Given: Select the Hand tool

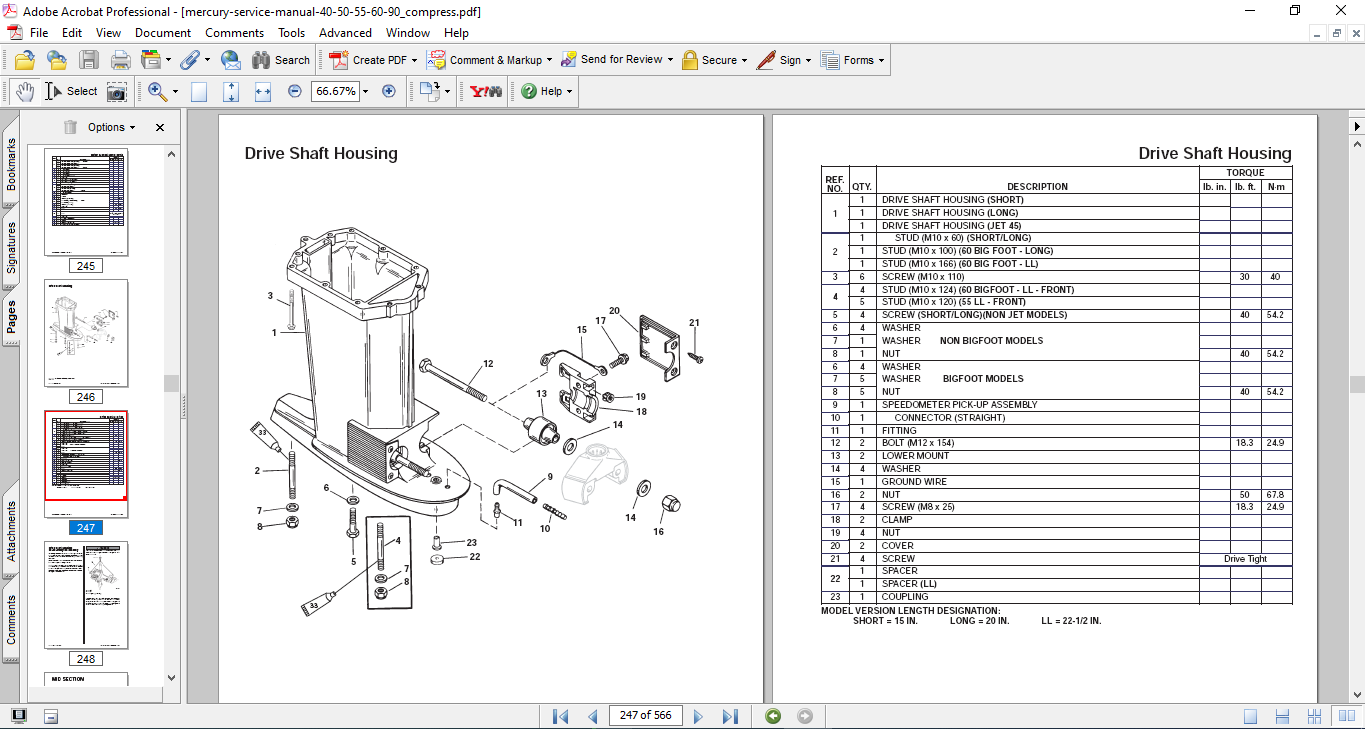Looking at the screenshot, I should coord(24,91).
